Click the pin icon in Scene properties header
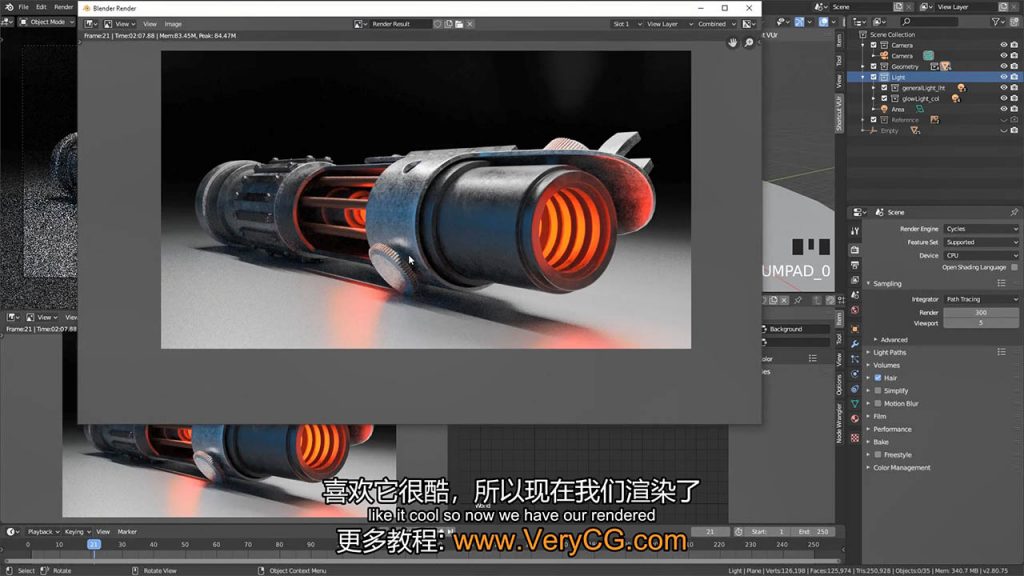1024x576 pixels. click(x=1014, y=212)
